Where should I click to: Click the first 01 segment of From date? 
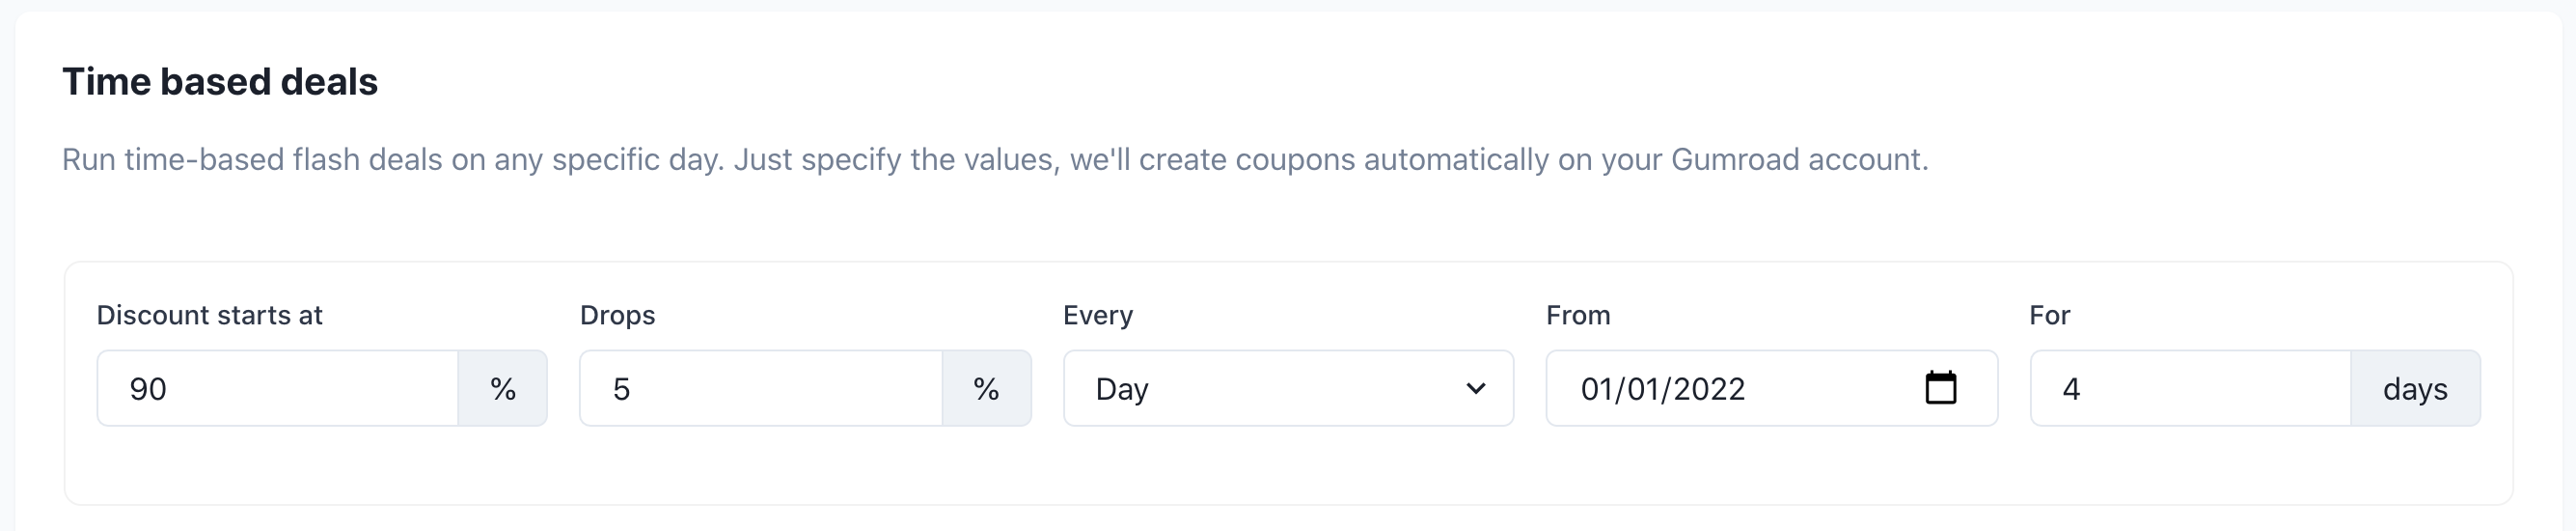pyautogui.click(x=1598, y=388)
